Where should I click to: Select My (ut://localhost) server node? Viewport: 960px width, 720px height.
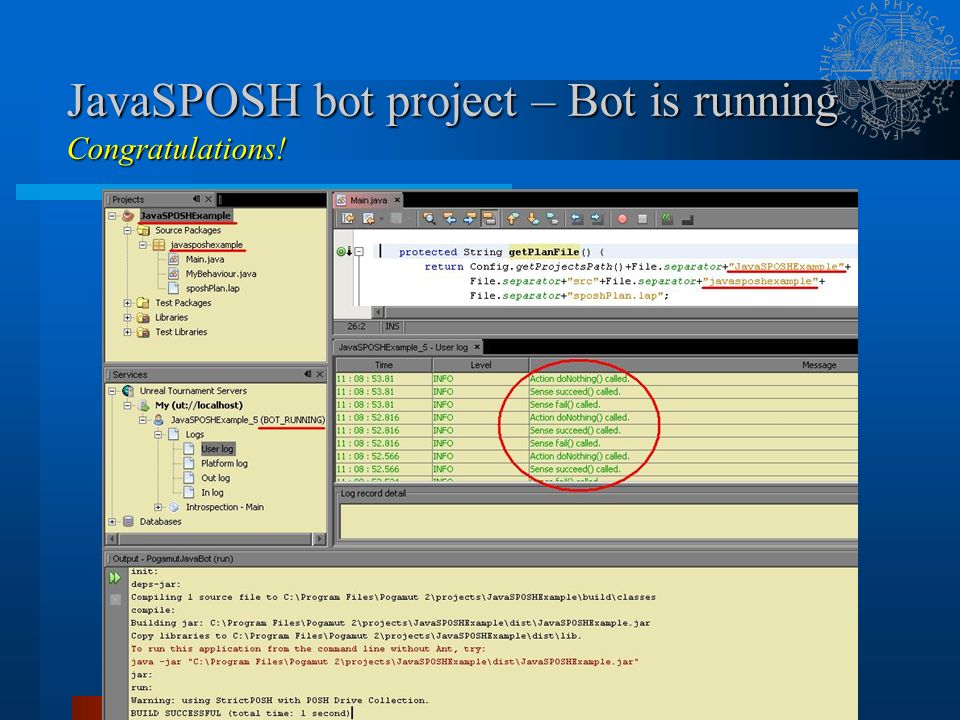coord(199,405)
